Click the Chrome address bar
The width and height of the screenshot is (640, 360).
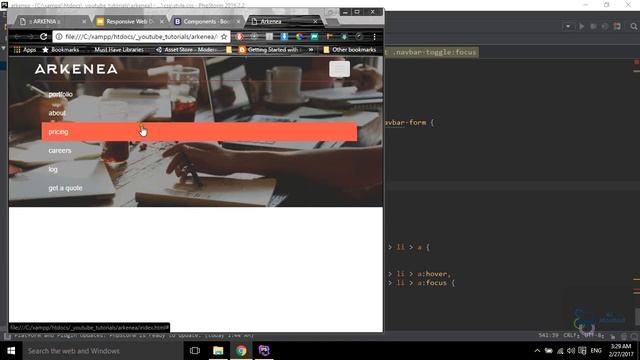pos(141,37)
